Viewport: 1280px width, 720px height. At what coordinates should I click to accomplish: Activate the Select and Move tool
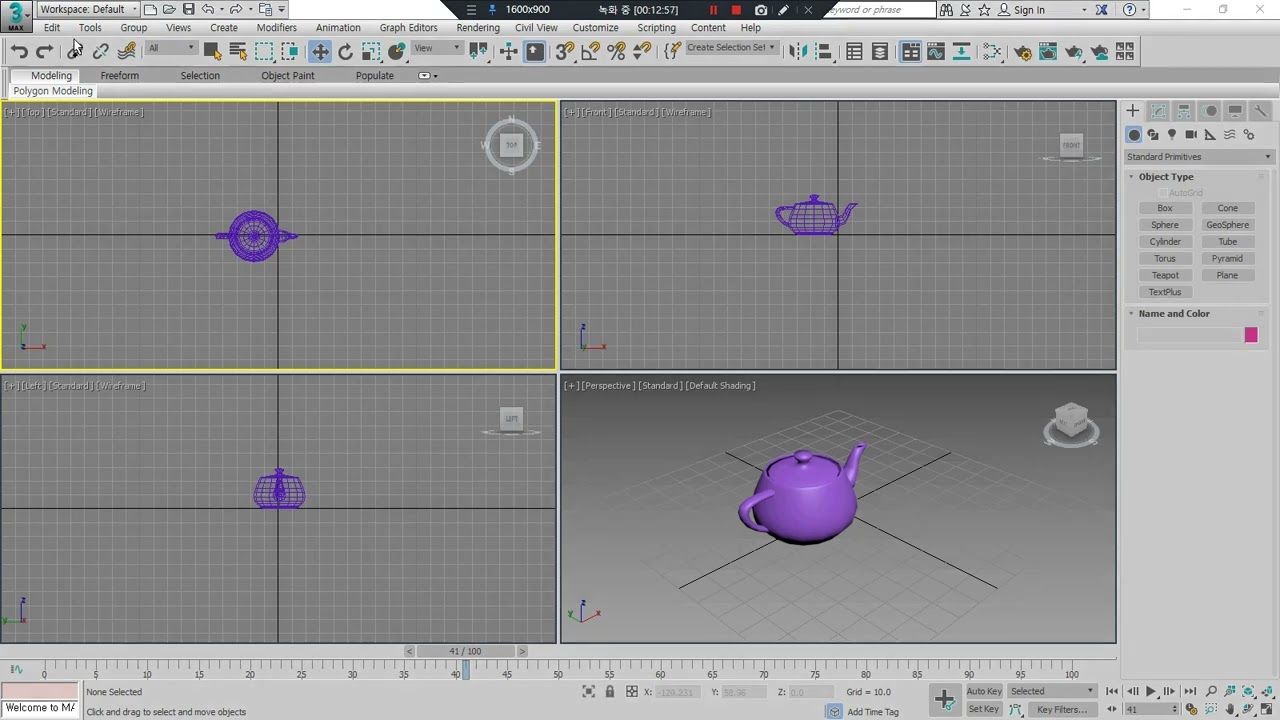[320, 51]
